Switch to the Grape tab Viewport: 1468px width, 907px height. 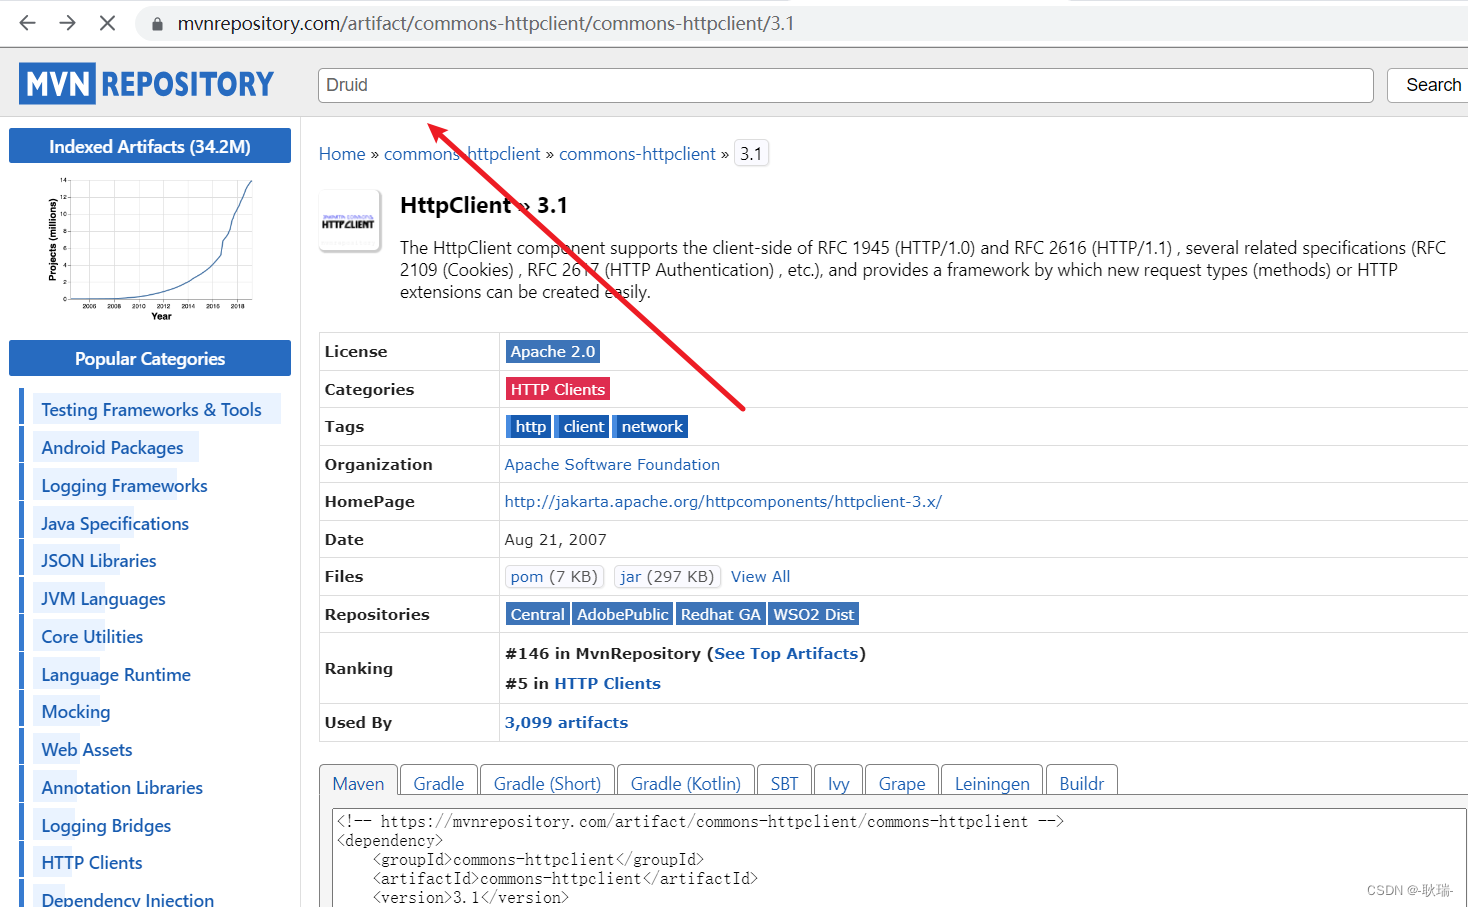(901, 783)
